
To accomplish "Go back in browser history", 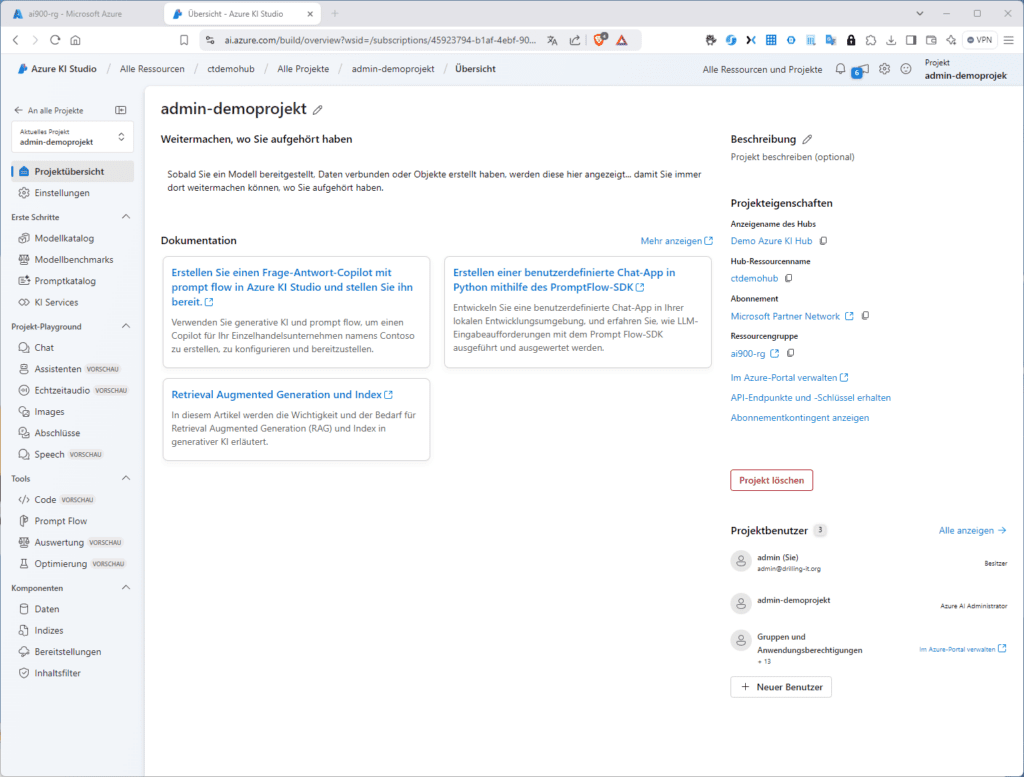I will coord(16,40).
